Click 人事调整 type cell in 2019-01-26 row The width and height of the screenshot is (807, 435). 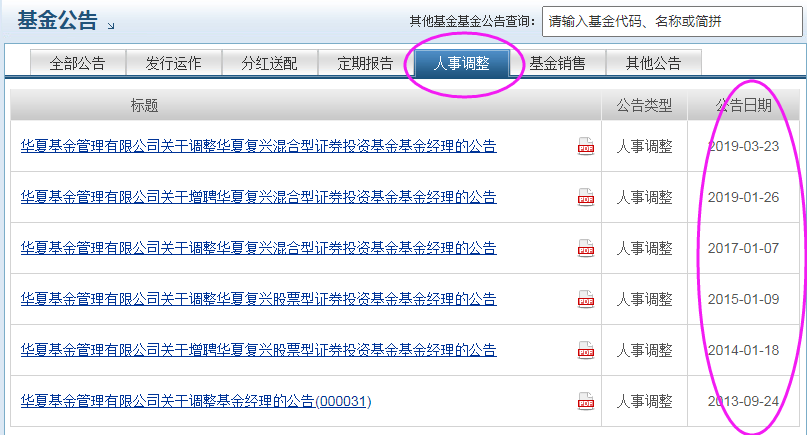[644, 197]
